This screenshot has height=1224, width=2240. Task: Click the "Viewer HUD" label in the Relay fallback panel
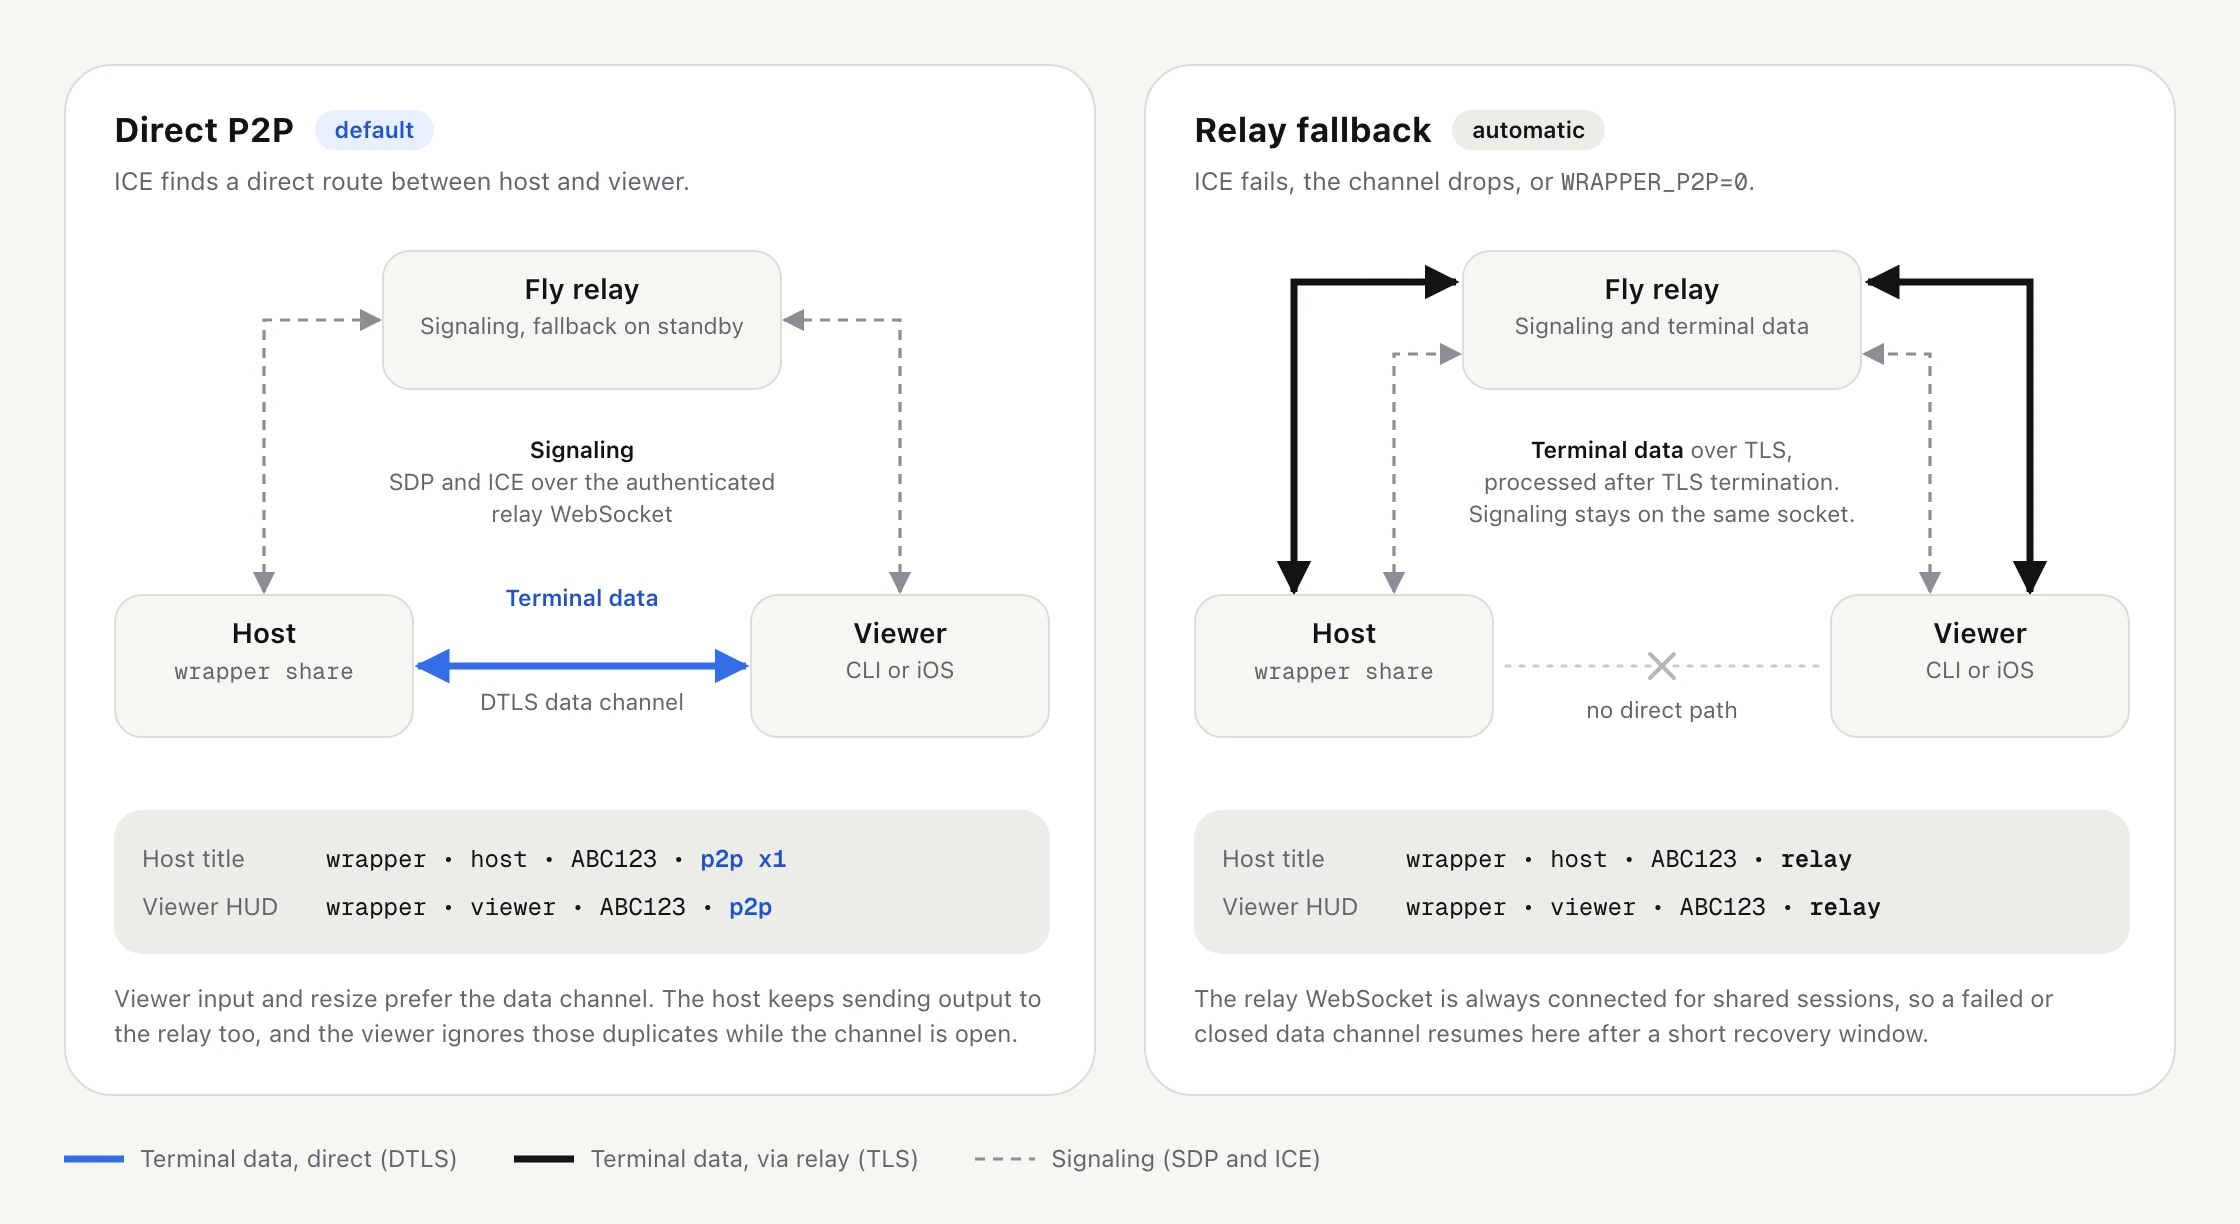pos(1290,907)
